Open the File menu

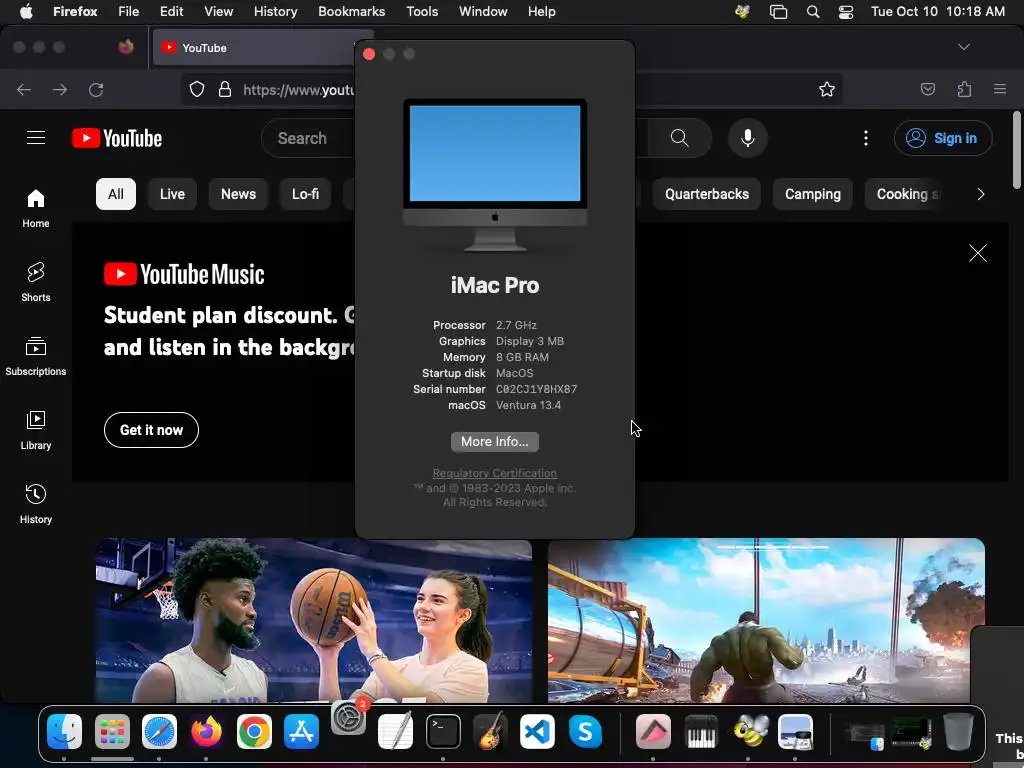point(128,11)
